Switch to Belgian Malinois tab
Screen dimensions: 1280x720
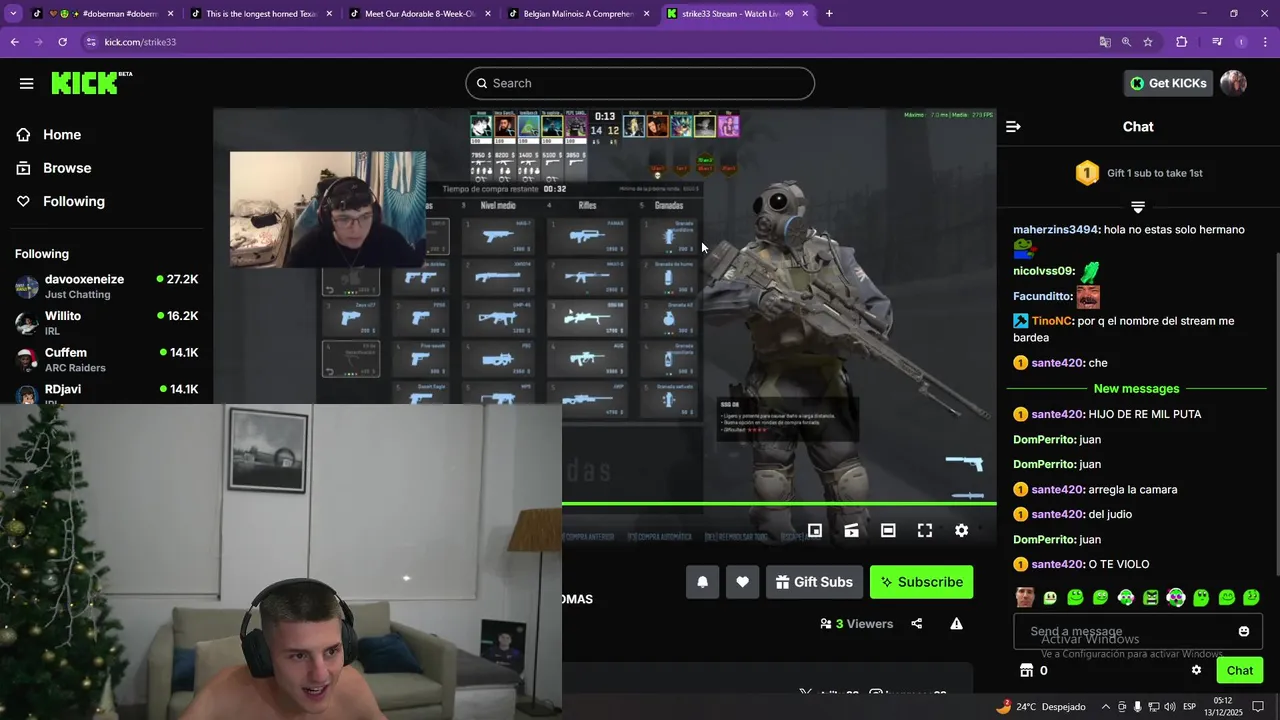[578, 14]
